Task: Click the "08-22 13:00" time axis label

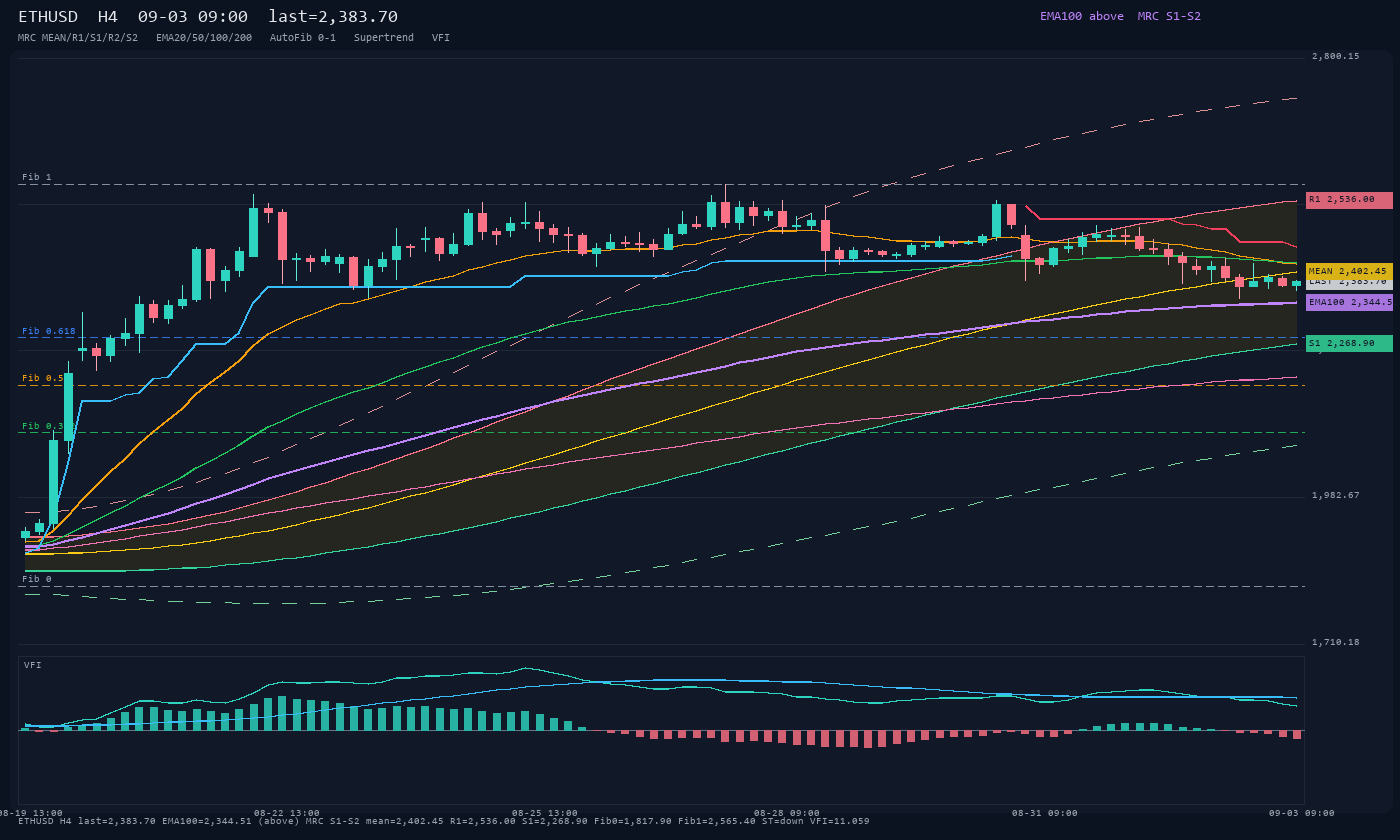Action: (287, 813)
